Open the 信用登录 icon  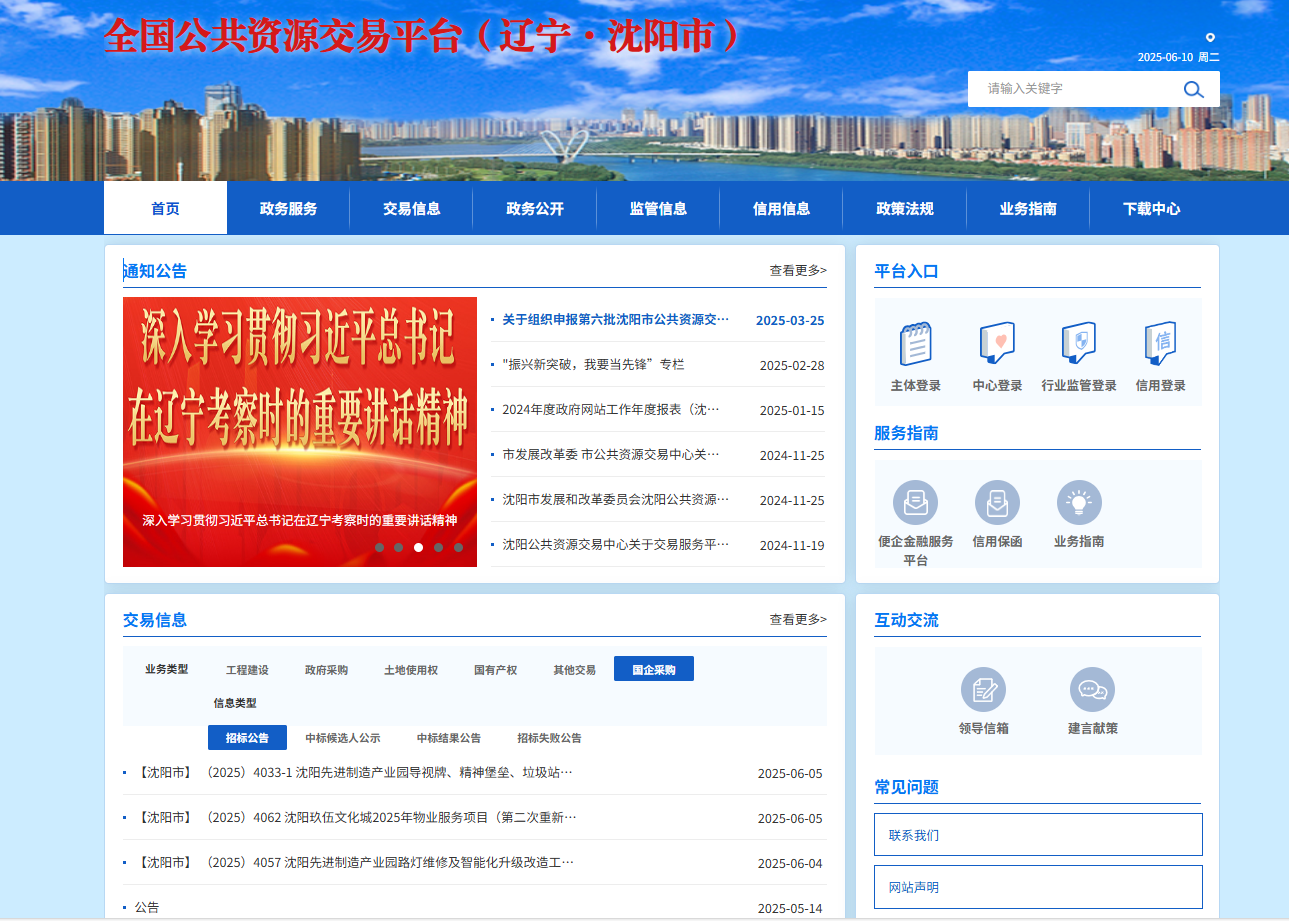(1160, 344)
